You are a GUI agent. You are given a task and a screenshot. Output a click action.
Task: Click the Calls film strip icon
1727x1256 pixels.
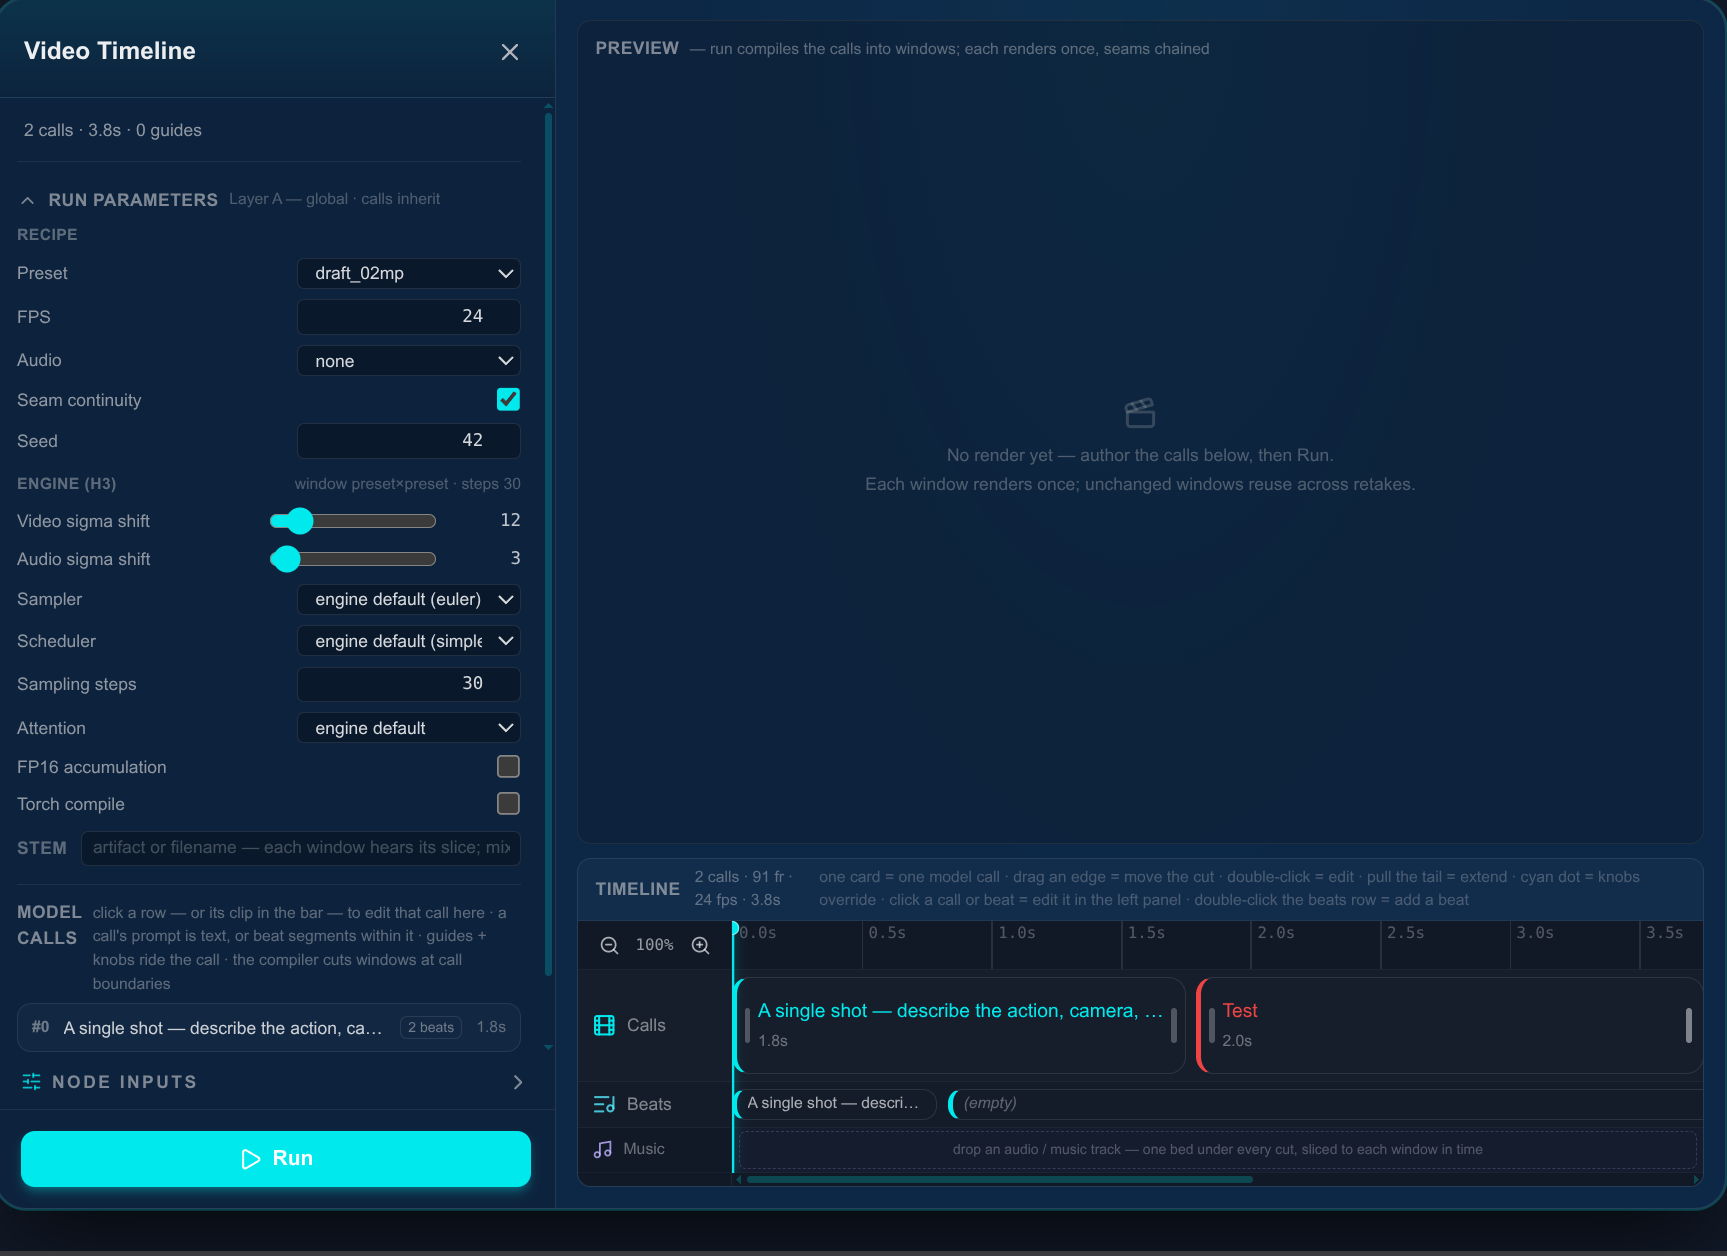604,1025
